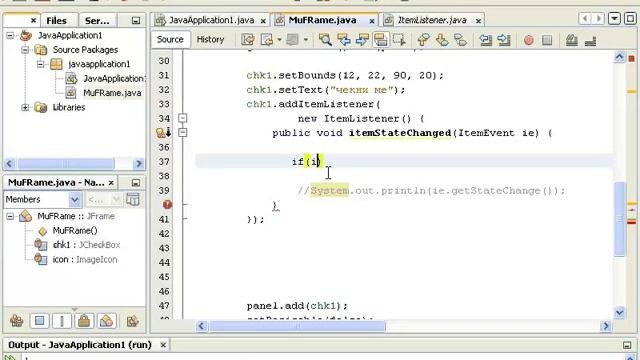Jump to Next Bookmark icon
Image resolution: width=640 pixels, height=360 pixels.
click(x=442, y=40)
